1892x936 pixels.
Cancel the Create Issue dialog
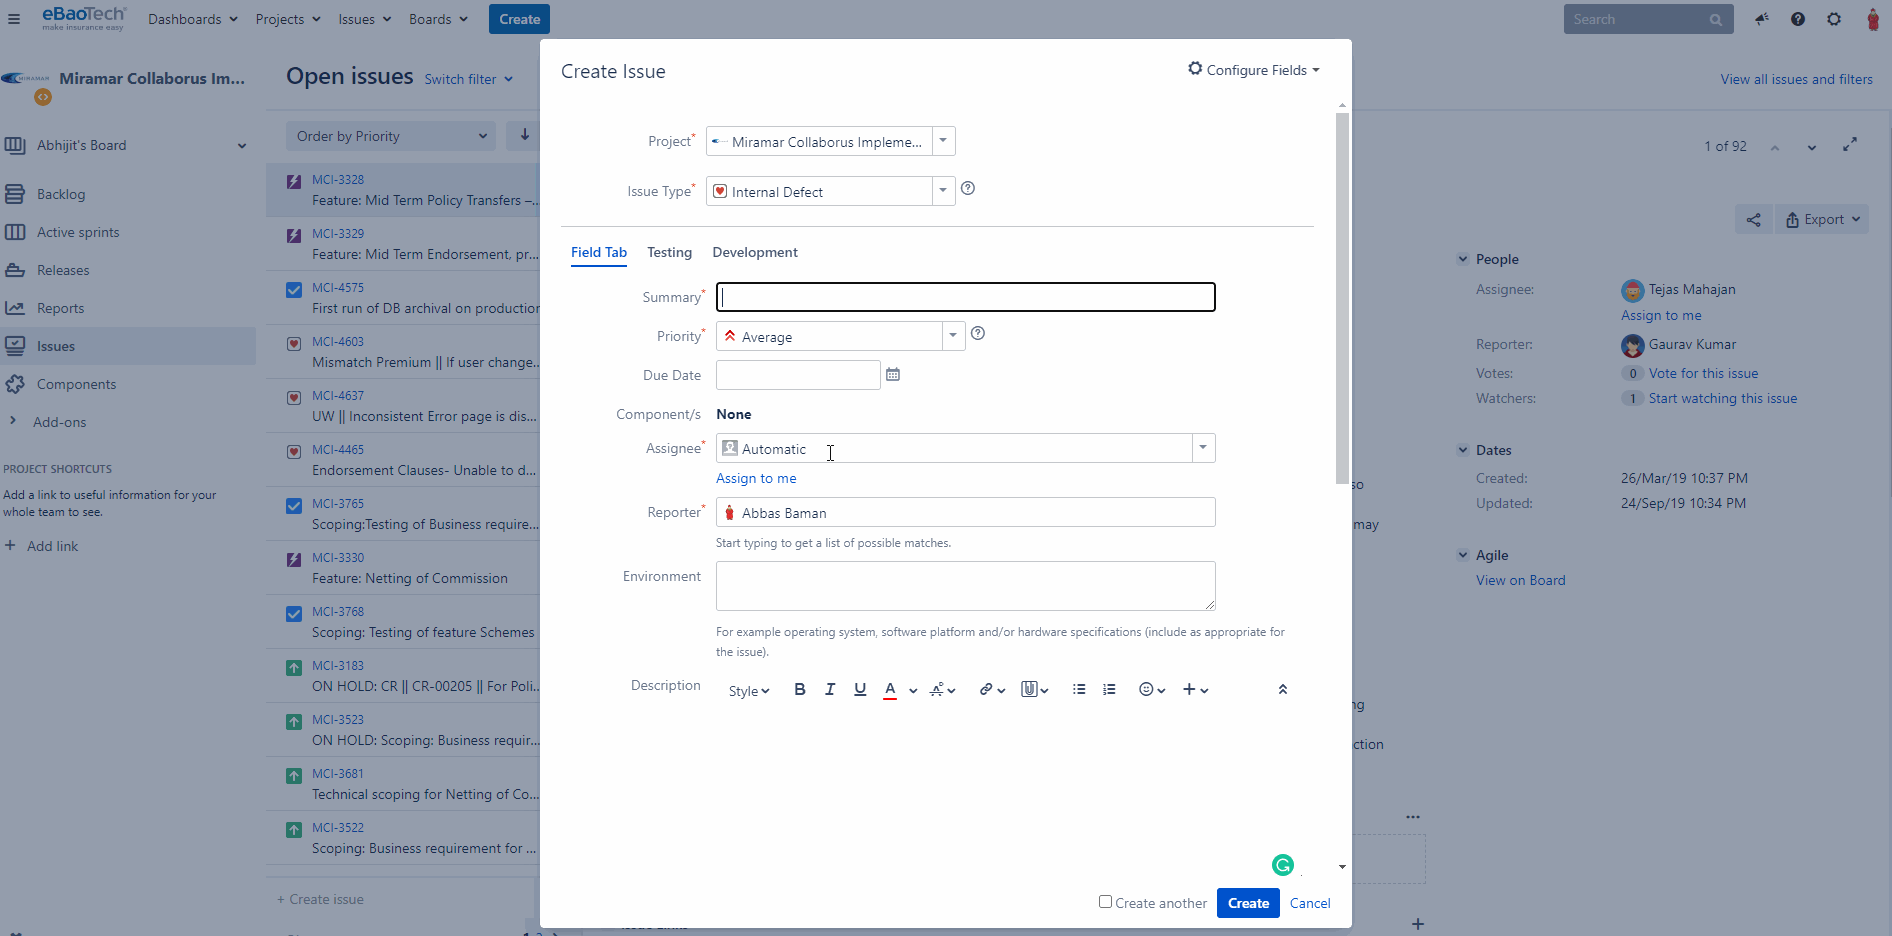pos(1310,903)
